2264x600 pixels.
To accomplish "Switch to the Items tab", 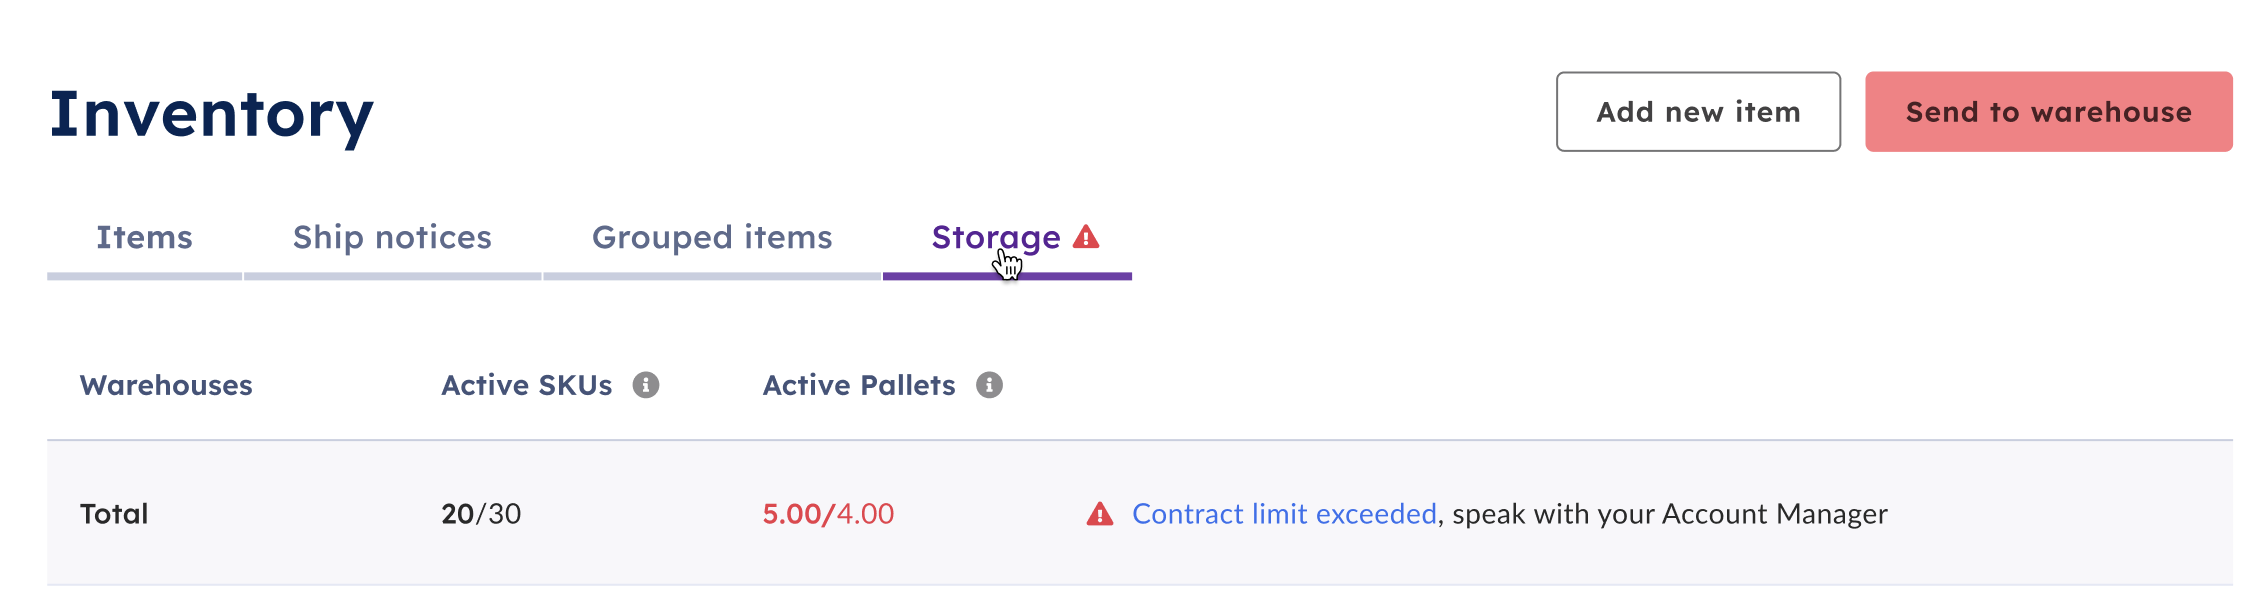I will (144, 237).
